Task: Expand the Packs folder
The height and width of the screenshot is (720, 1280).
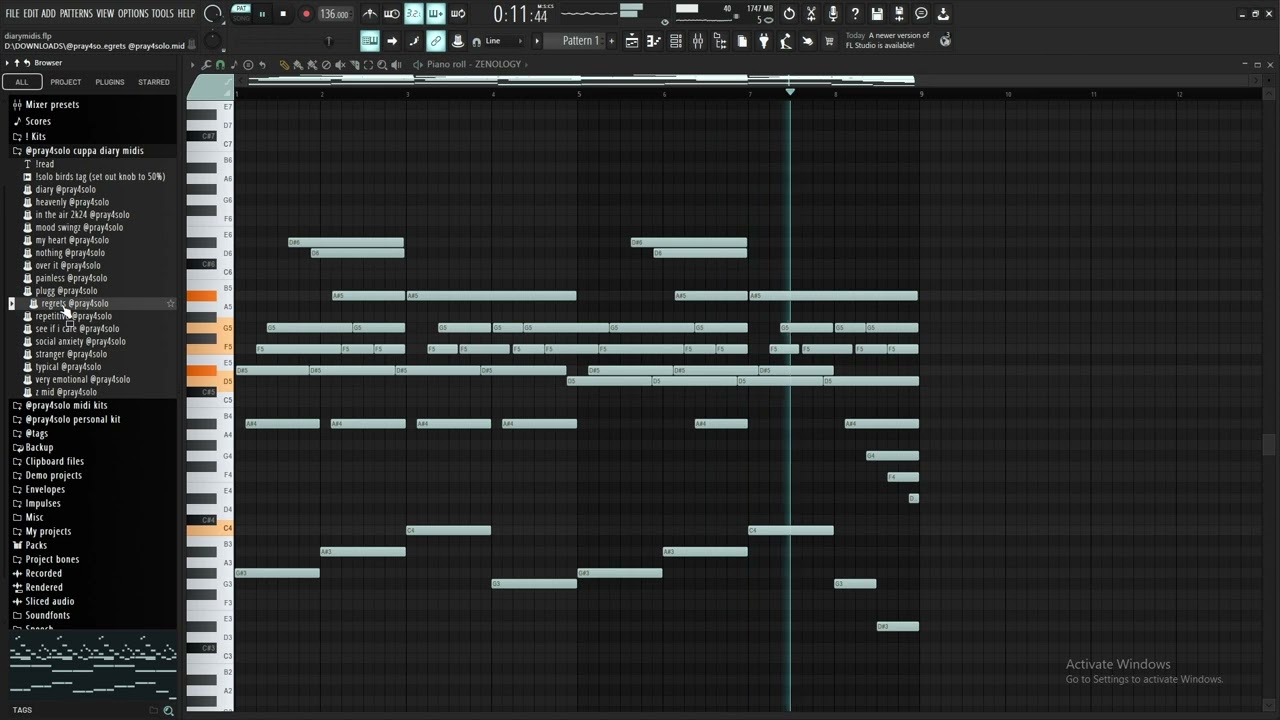Action: coord(36,545)
